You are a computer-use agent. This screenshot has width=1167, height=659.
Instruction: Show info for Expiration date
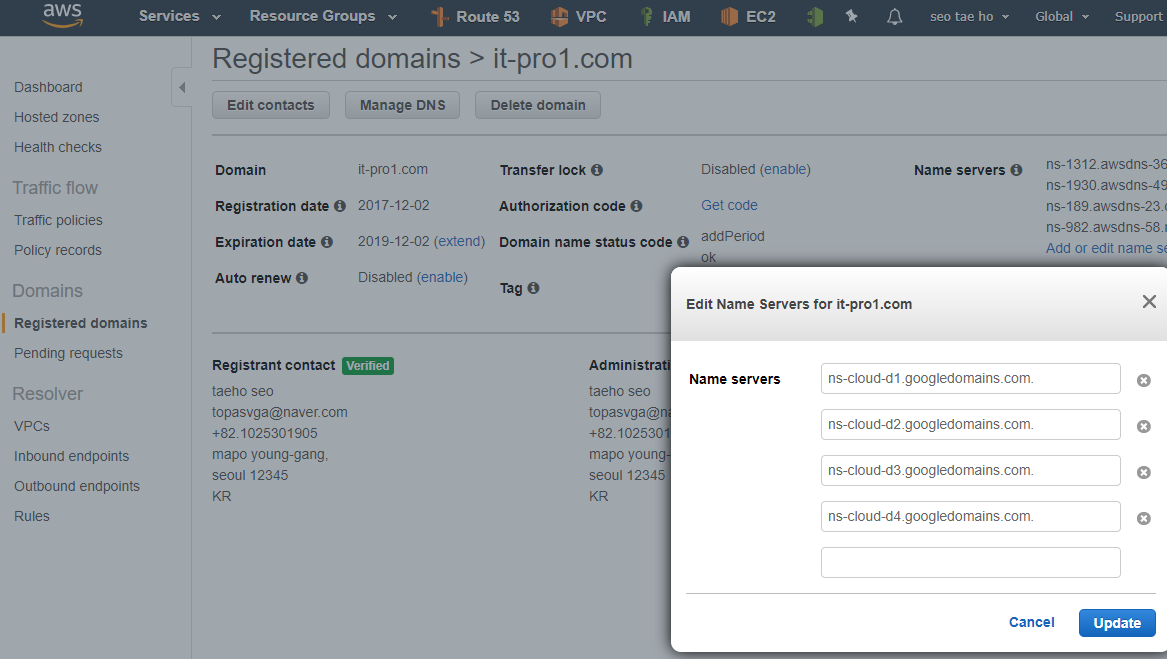pos(327,242)
